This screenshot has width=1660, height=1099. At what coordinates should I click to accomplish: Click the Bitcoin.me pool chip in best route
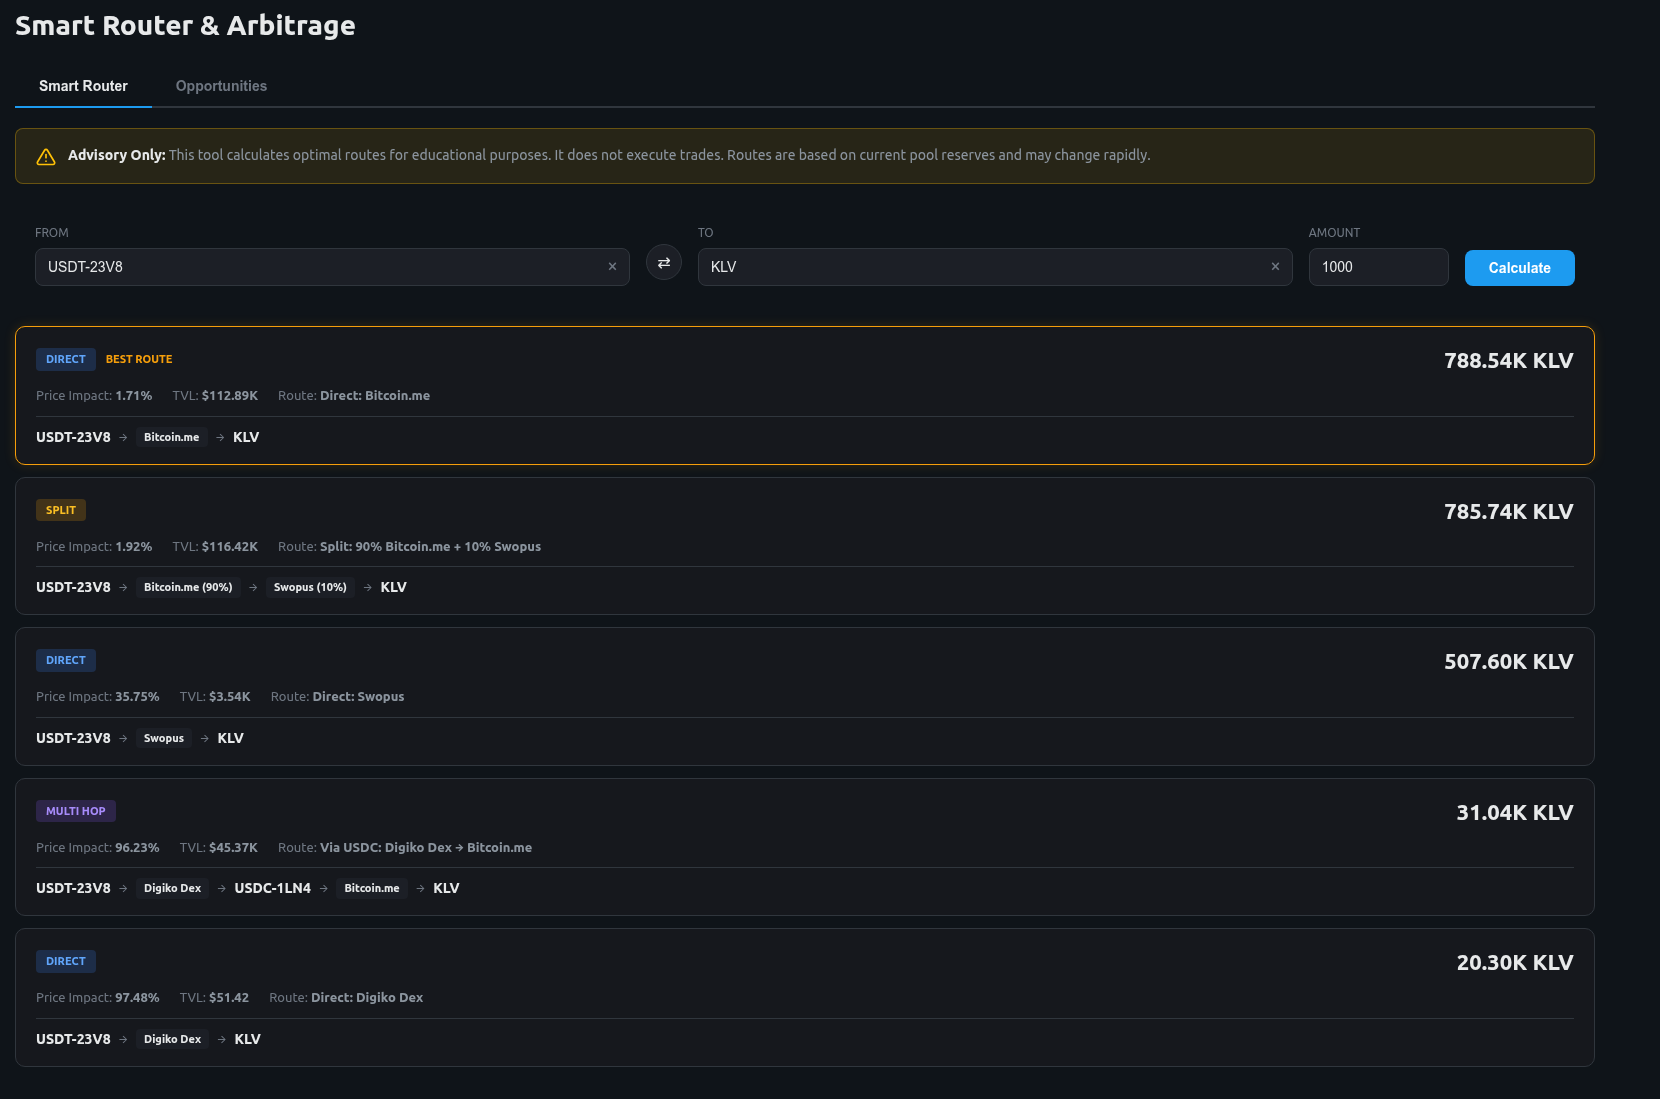[x=170, y=437]
